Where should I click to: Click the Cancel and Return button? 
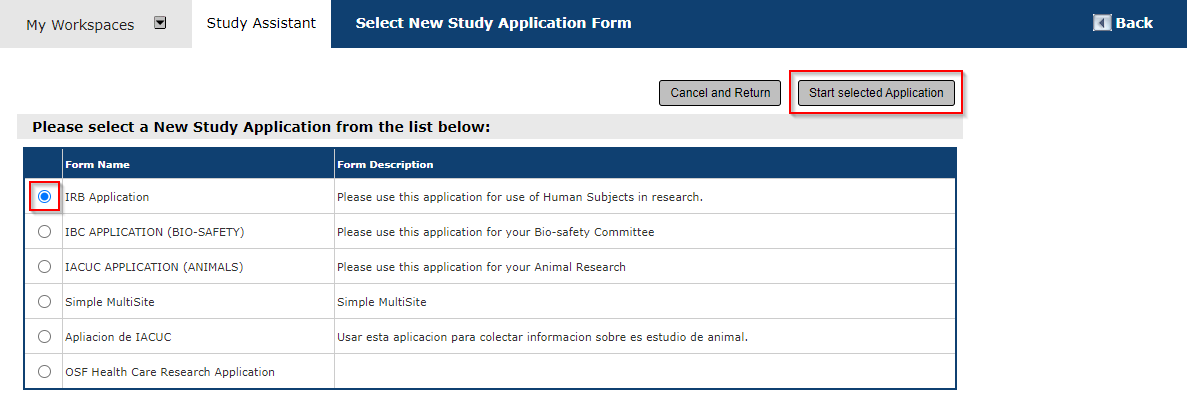(720, 92)
